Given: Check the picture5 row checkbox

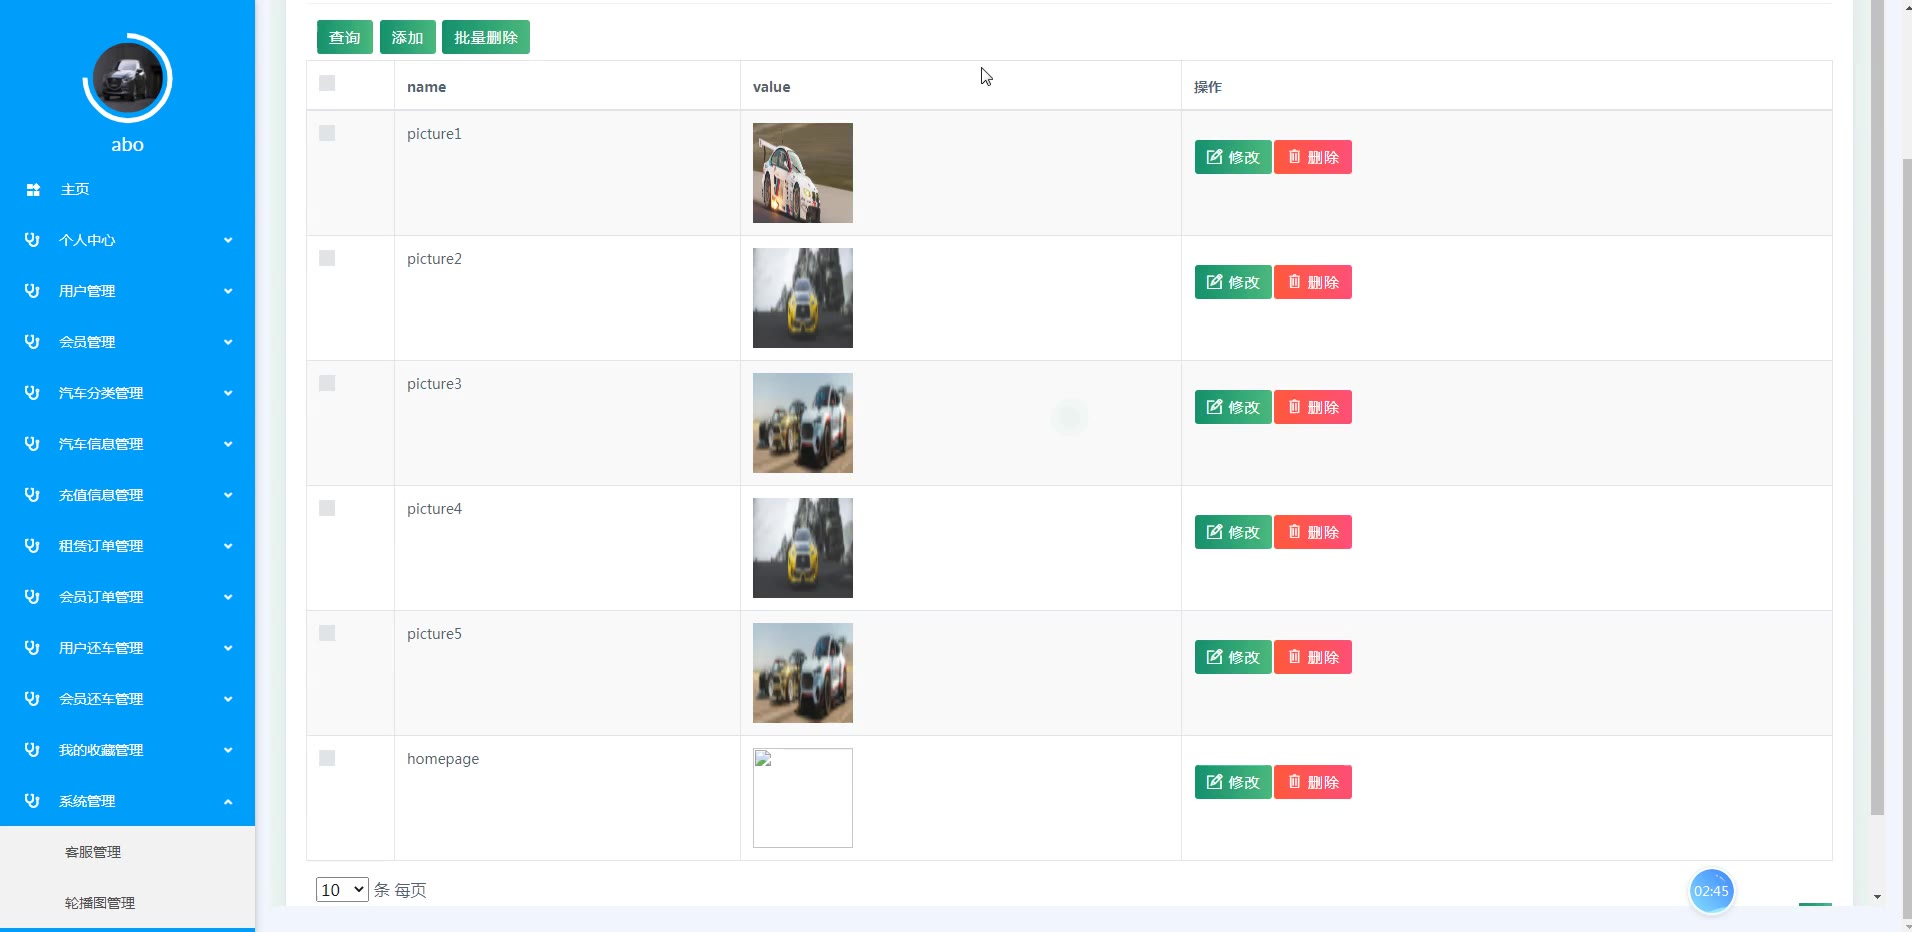Looking at the screenshot, I should click(x=327, y=633).
